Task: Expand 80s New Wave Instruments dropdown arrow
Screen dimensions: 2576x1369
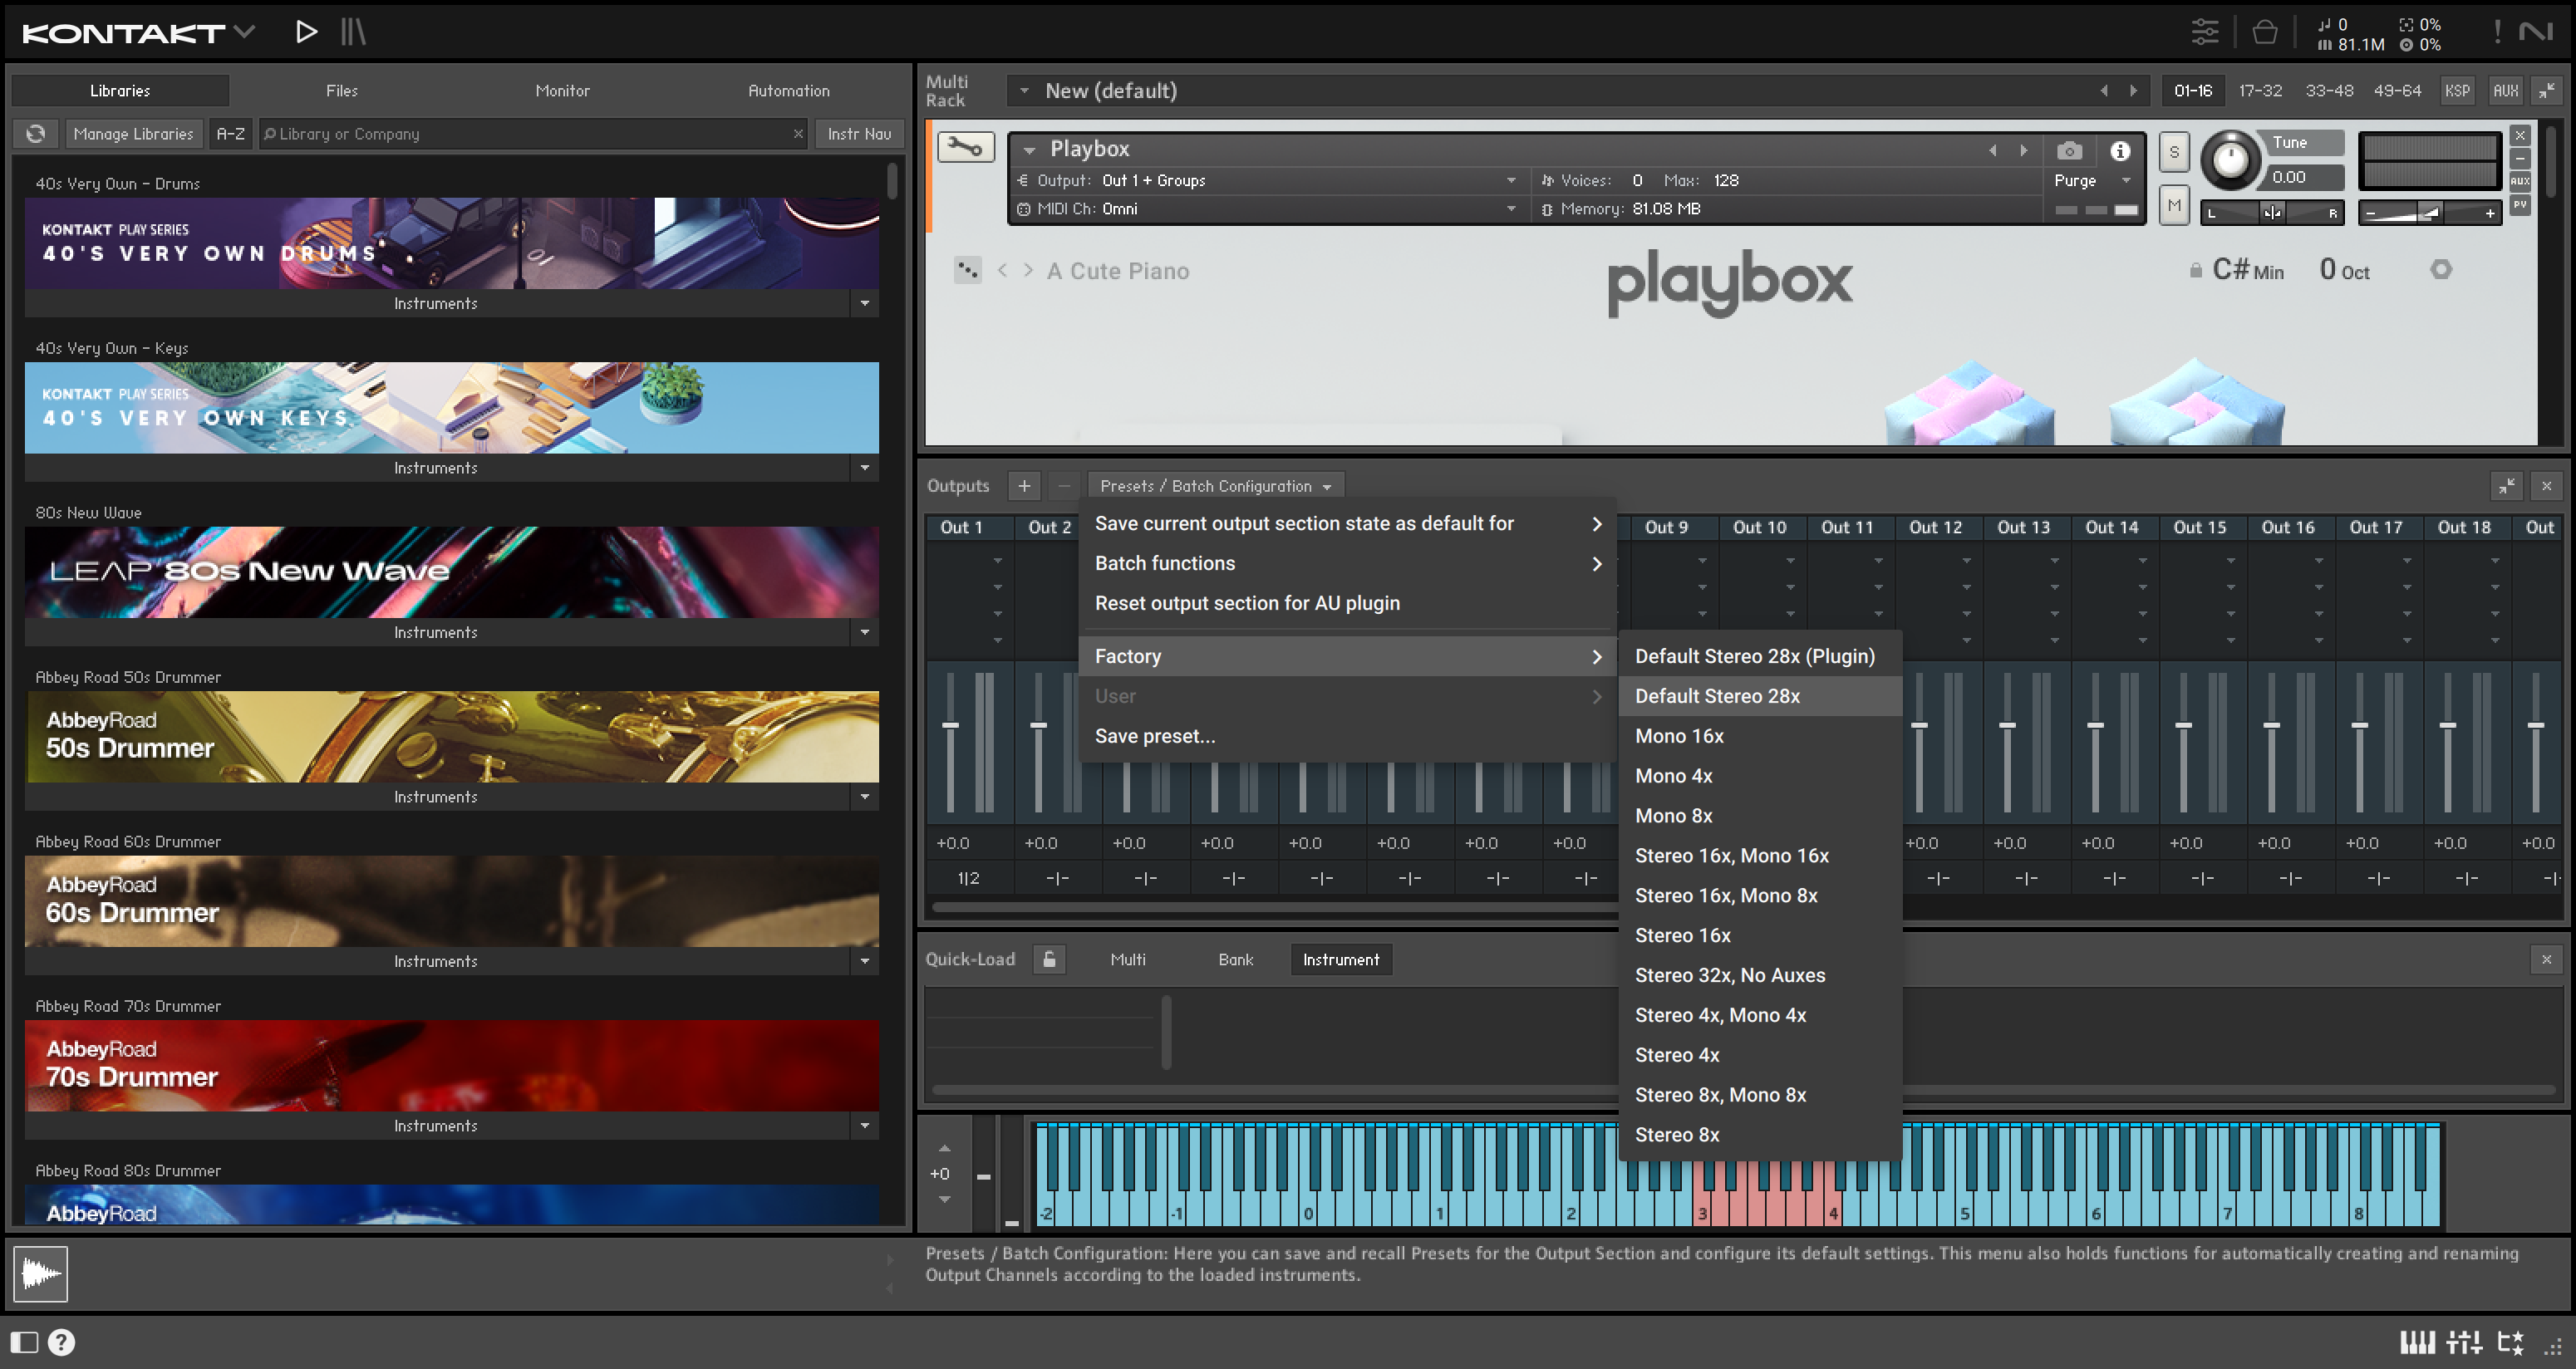Action: (x=864, y=632)
